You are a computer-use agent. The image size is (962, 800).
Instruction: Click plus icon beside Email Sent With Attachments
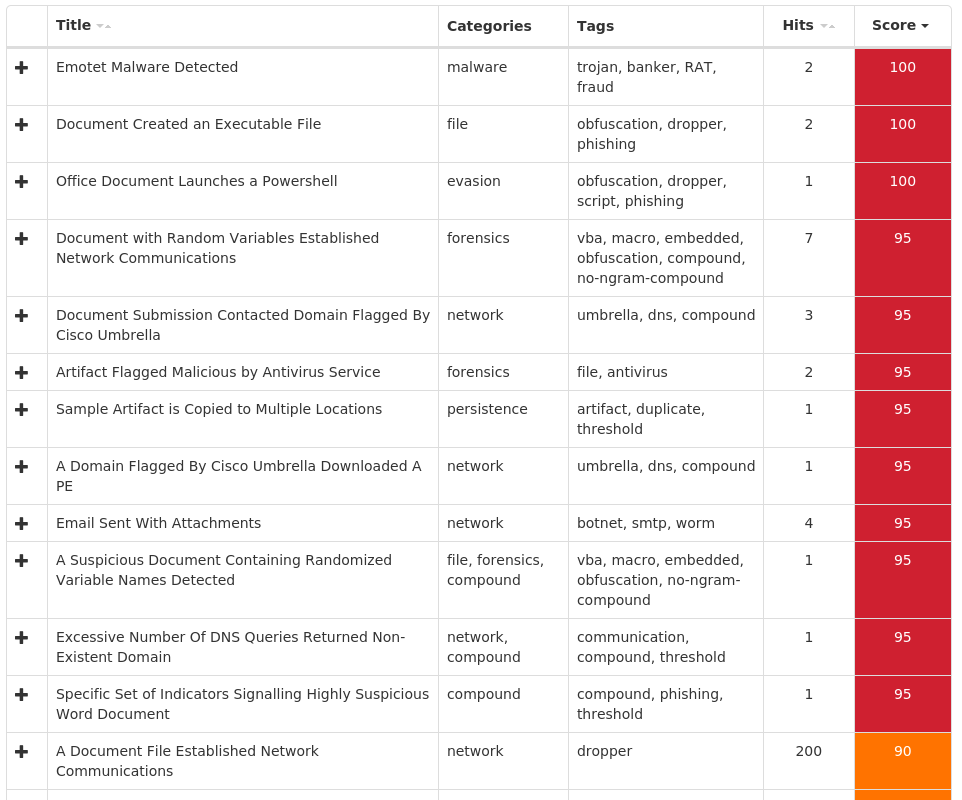pos(22,523)
